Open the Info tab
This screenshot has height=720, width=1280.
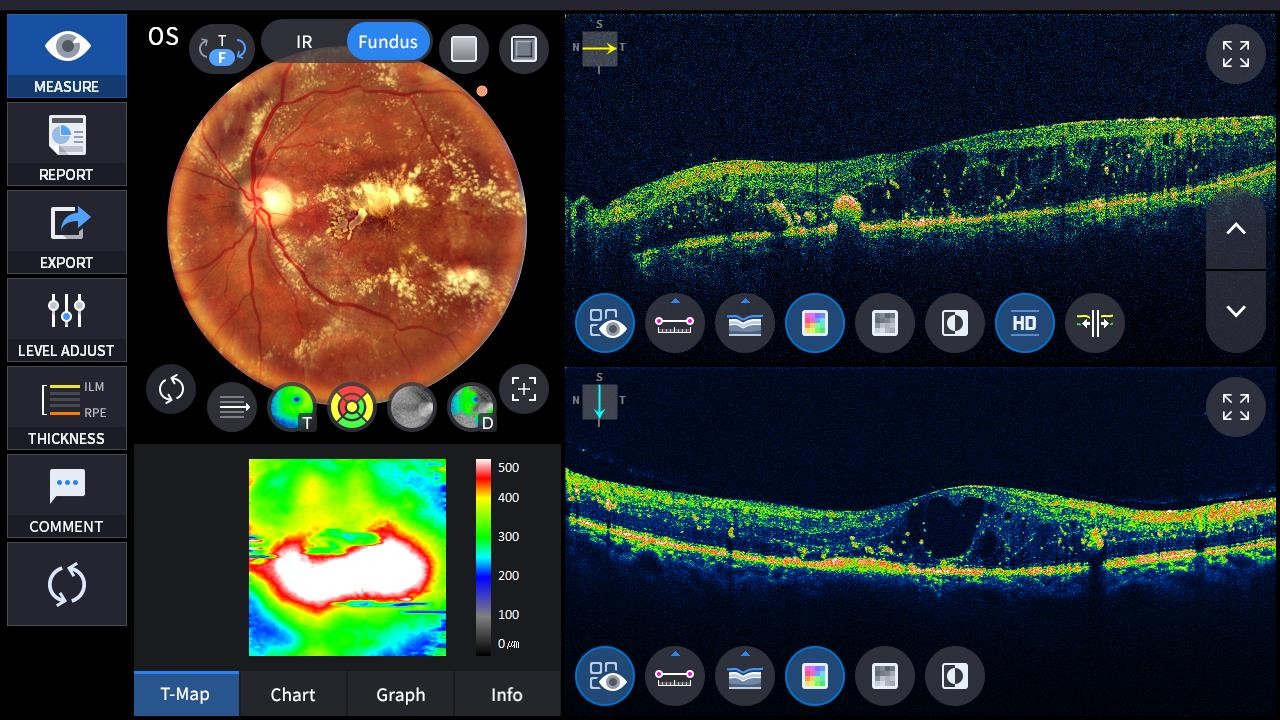point(506,694)
